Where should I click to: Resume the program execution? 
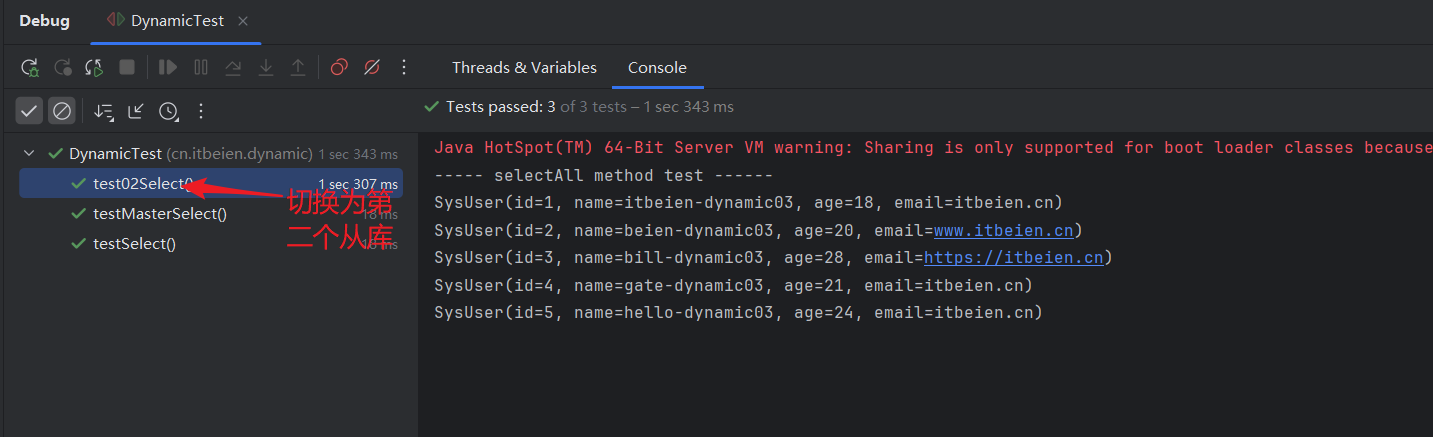[x=168, y=68]
